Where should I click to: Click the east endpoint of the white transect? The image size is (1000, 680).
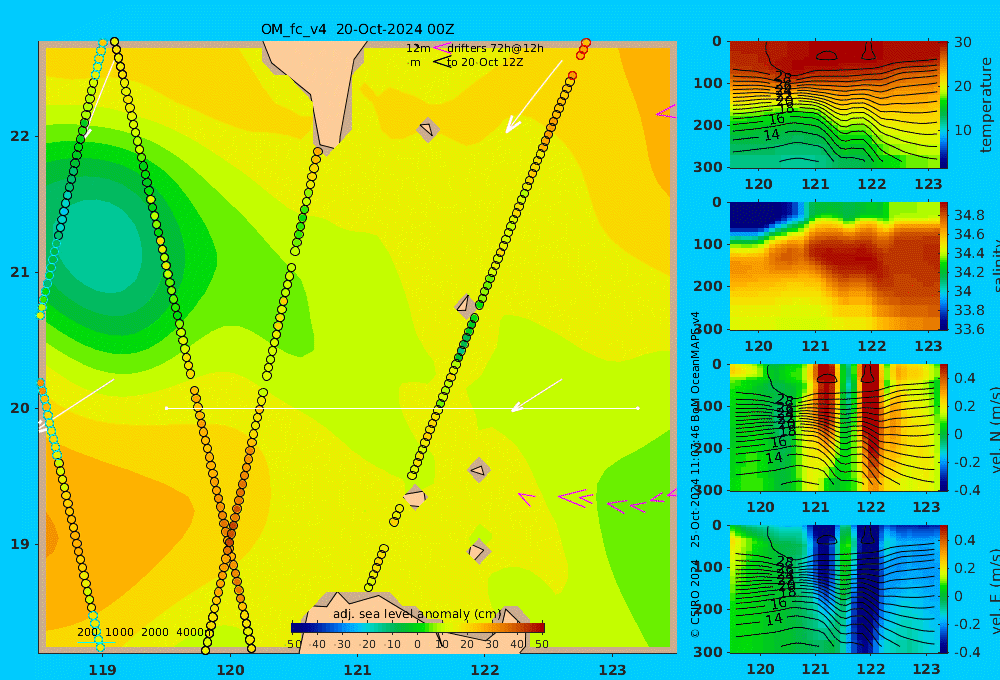point(638,408)
